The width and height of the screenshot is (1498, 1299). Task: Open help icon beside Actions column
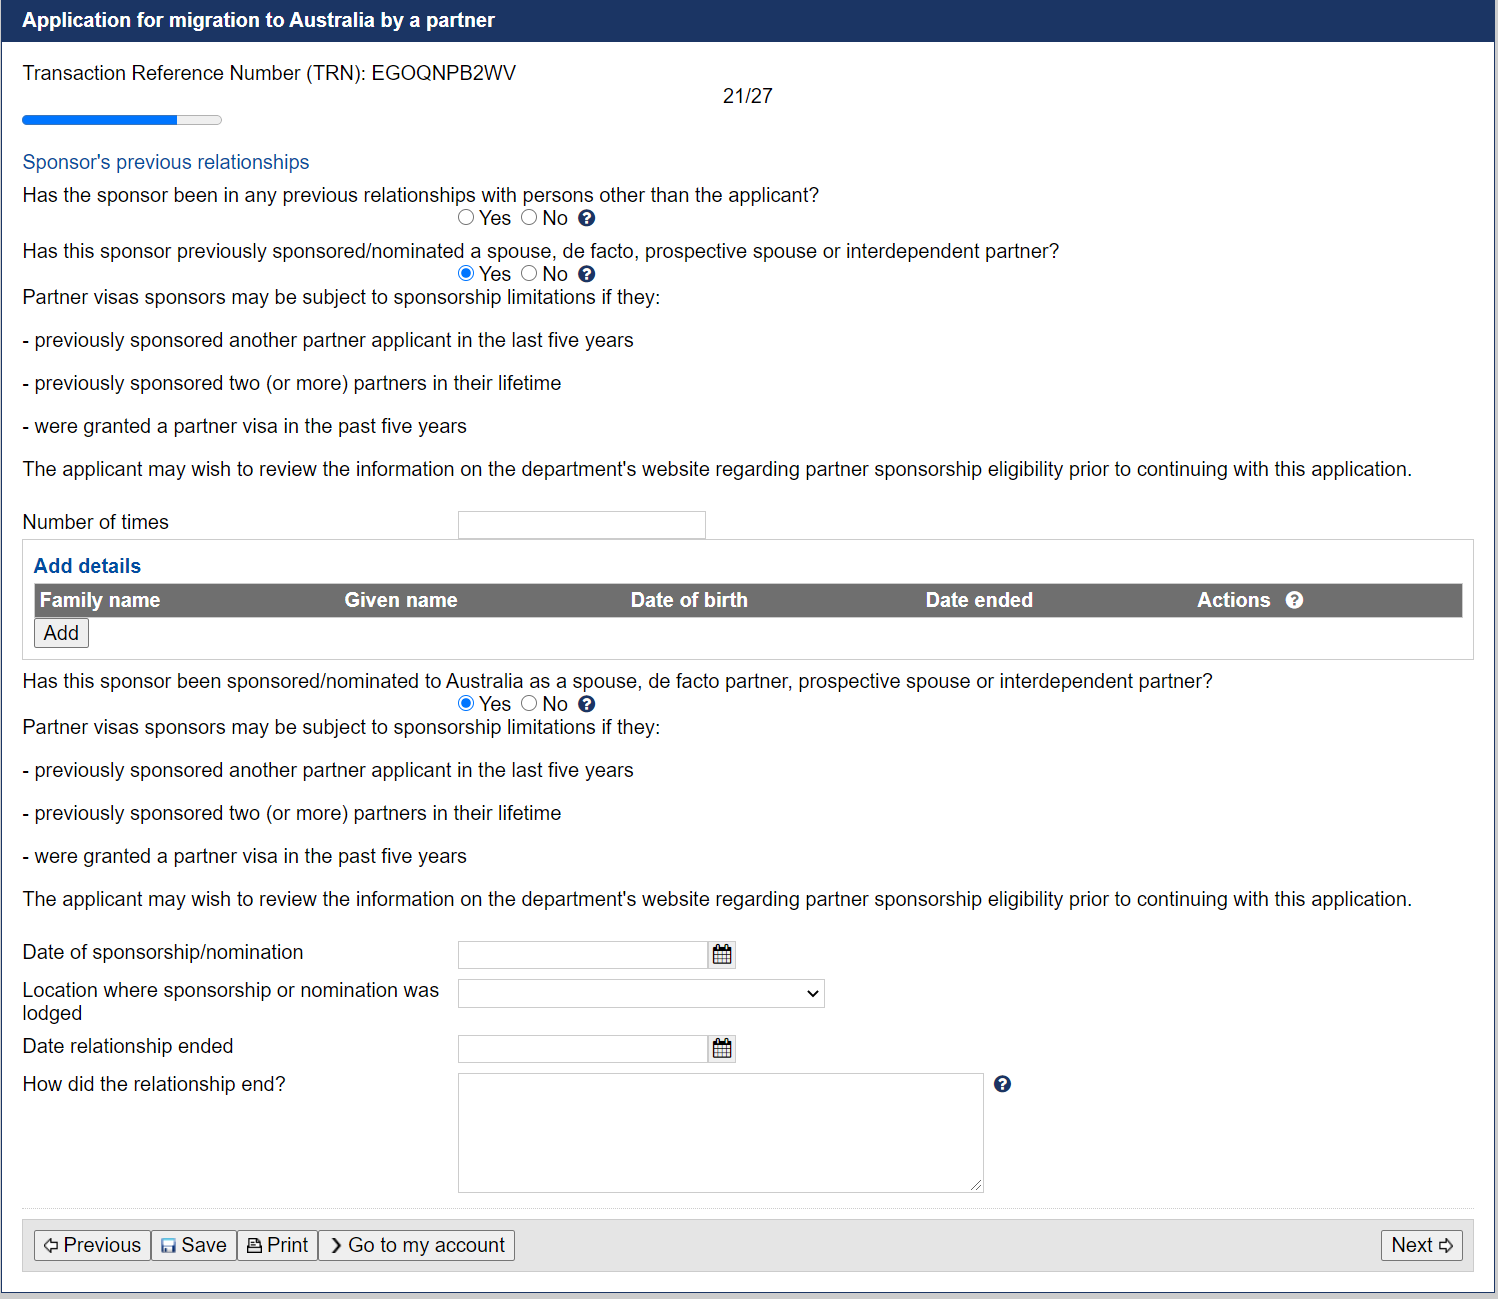pos(1294,600)
